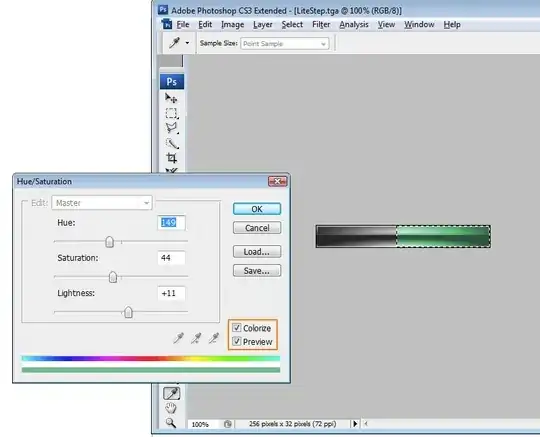The height and width of the screenshot is (437, 540).
Task: Select the Hand tool
Action: pos(171,408)
